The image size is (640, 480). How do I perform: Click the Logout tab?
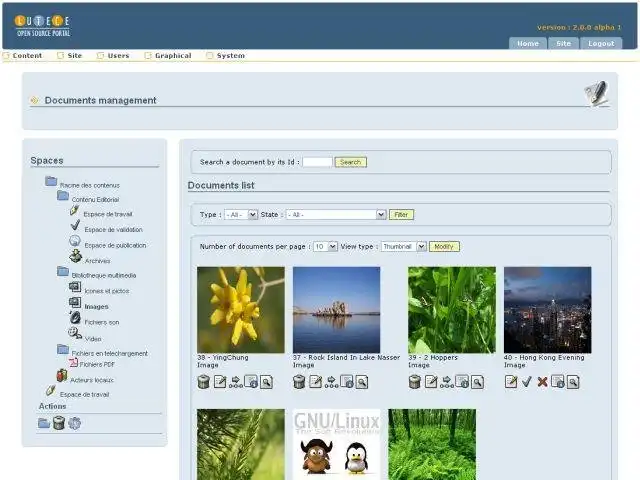601,43
